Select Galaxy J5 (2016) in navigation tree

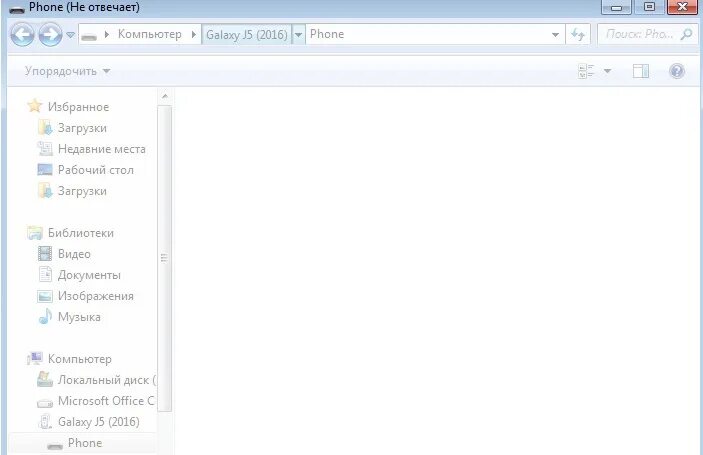(x=99, y=422)
